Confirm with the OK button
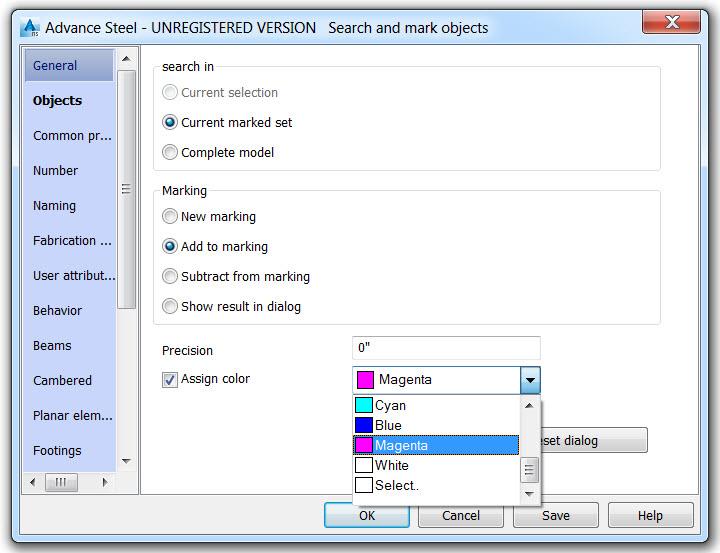The width and height of the screenshot is (720, 553). point(367,515)
